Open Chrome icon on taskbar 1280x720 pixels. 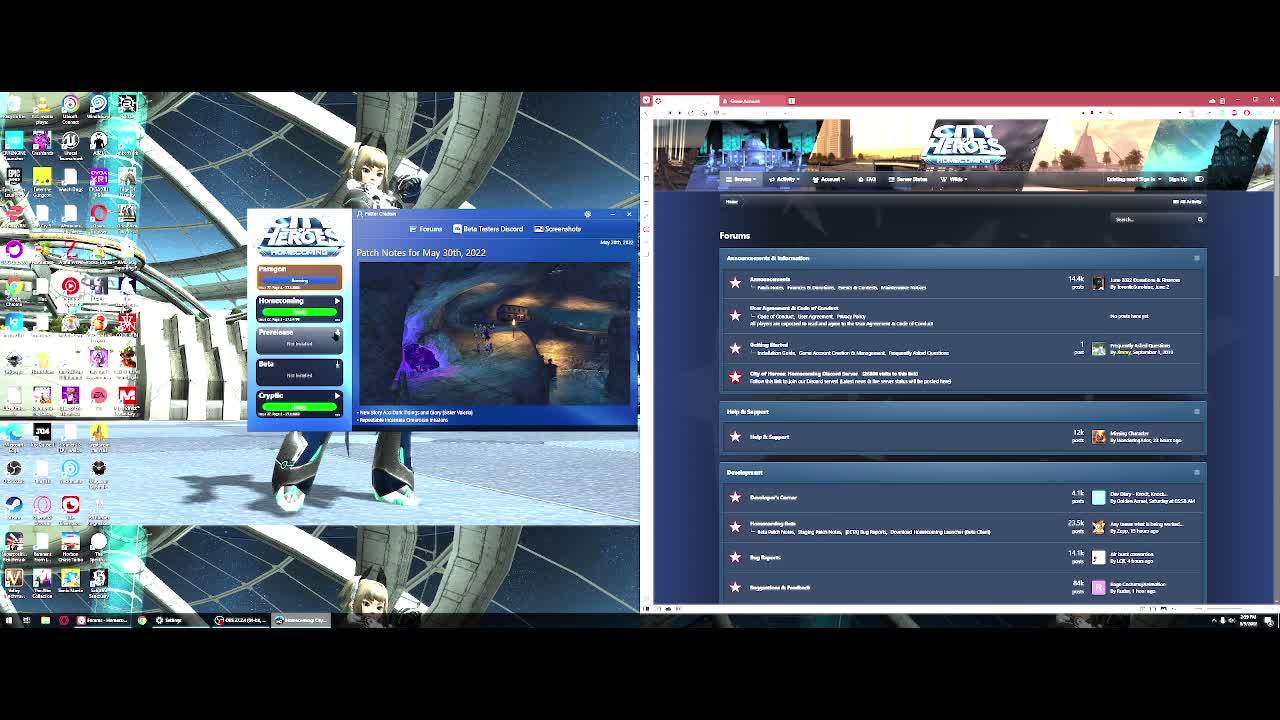[141, 620]
